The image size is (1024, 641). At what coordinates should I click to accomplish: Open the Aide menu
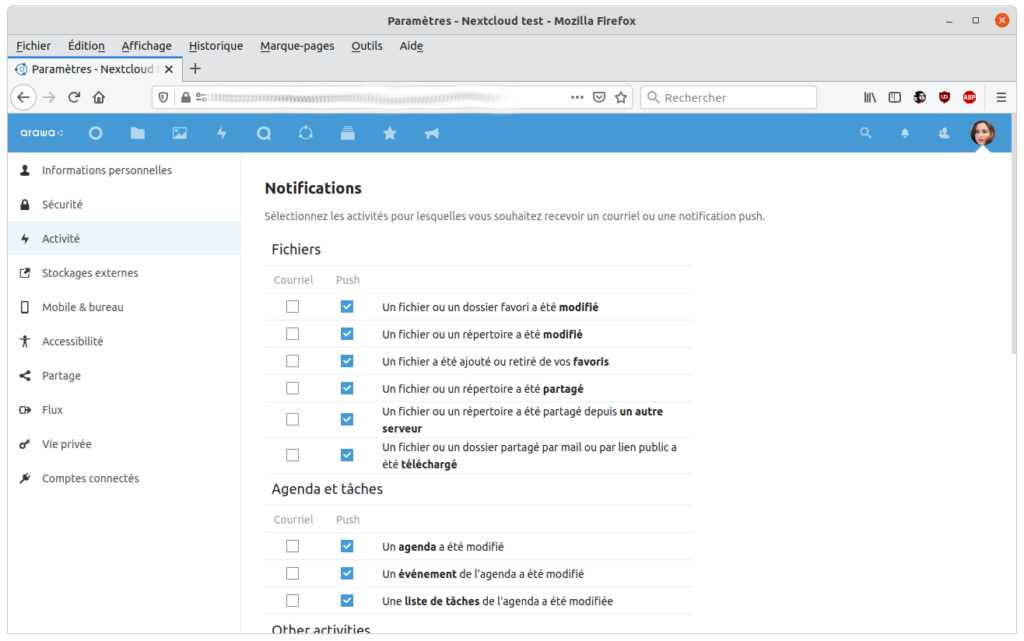click(x=411, y=46)
